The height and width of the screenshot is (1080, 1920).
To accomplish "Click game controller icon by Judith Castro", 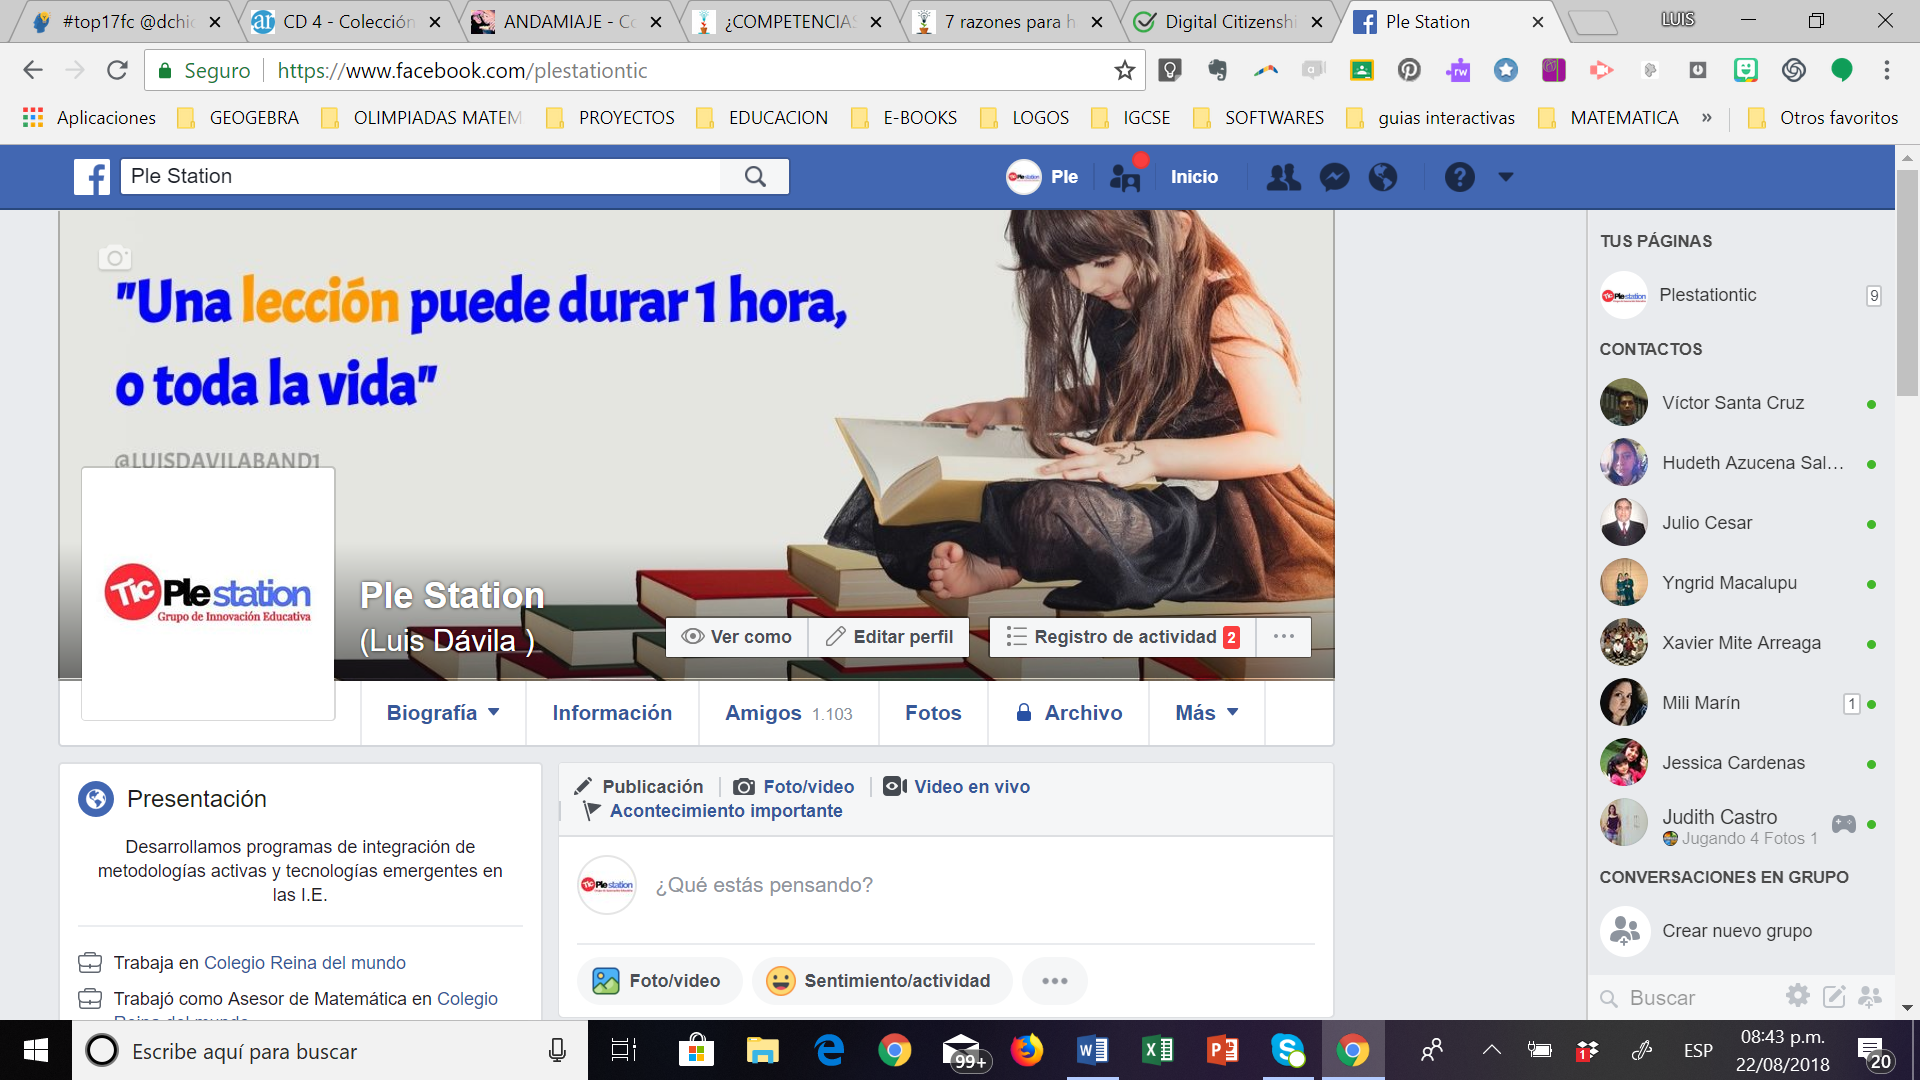I will click(1844, 824).
